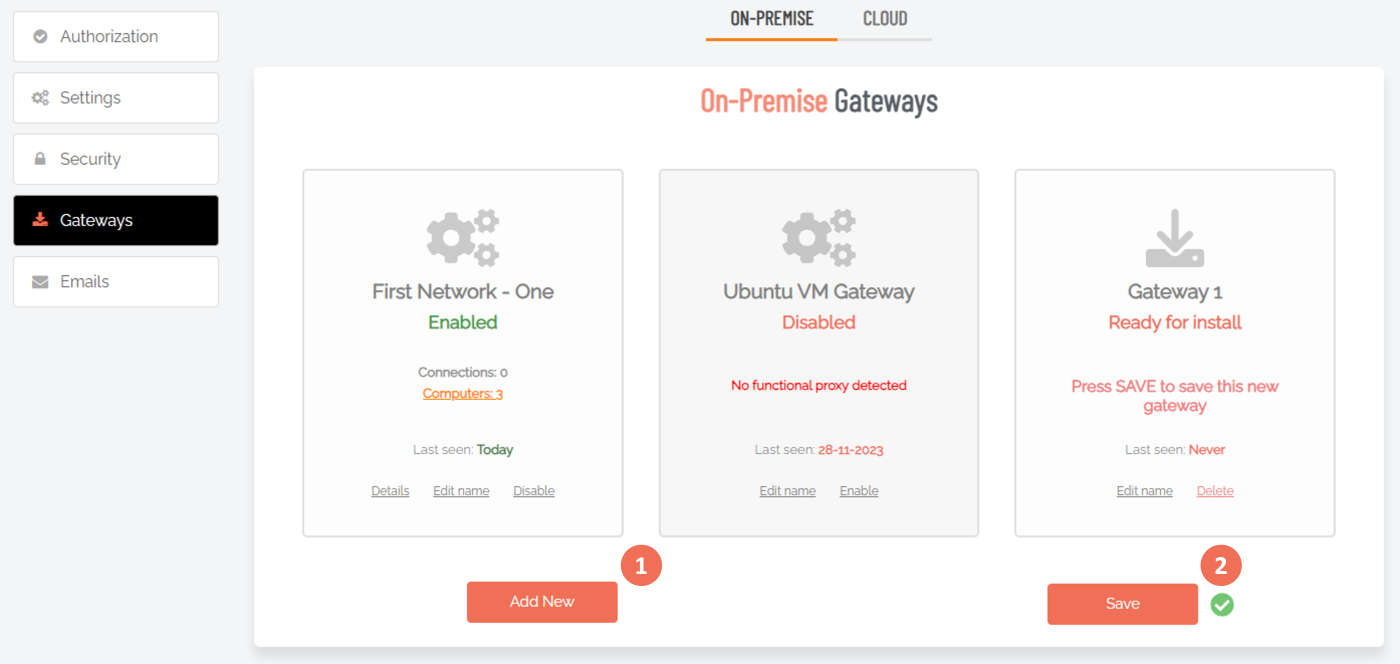
Task: Click the Security lock icon in sidebar
Action: pos(40,159)
